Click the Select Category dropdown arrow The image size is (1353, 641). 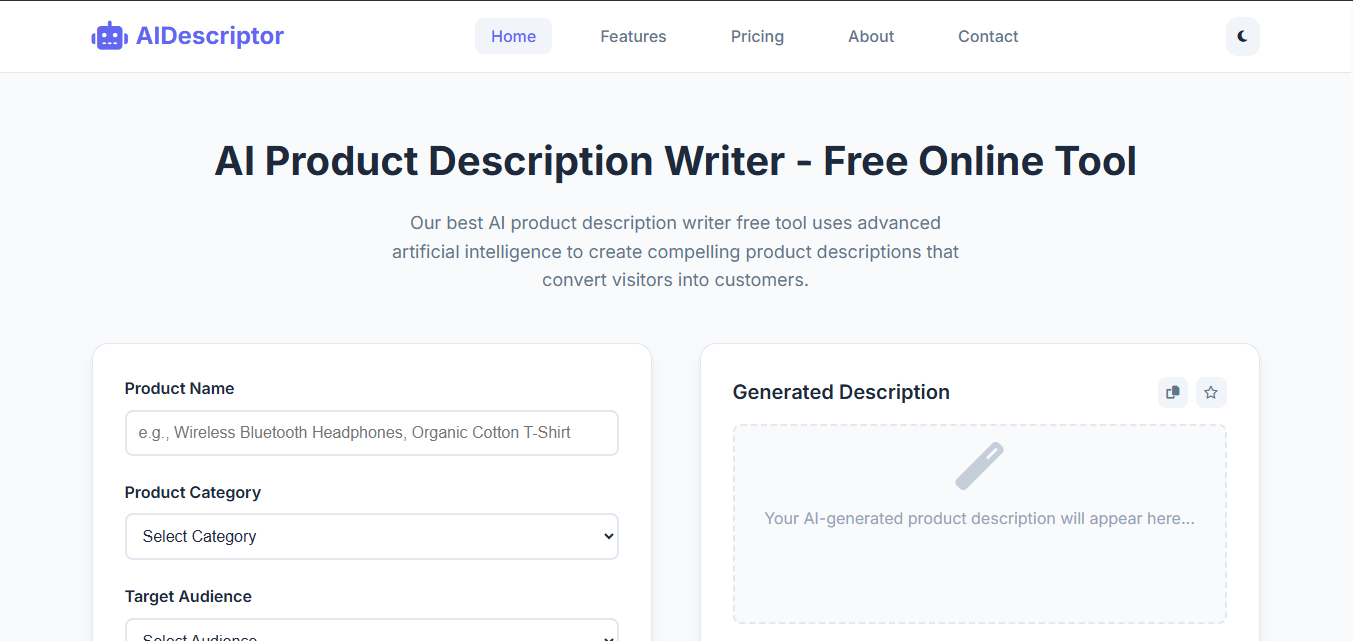(x=609, y=537)
